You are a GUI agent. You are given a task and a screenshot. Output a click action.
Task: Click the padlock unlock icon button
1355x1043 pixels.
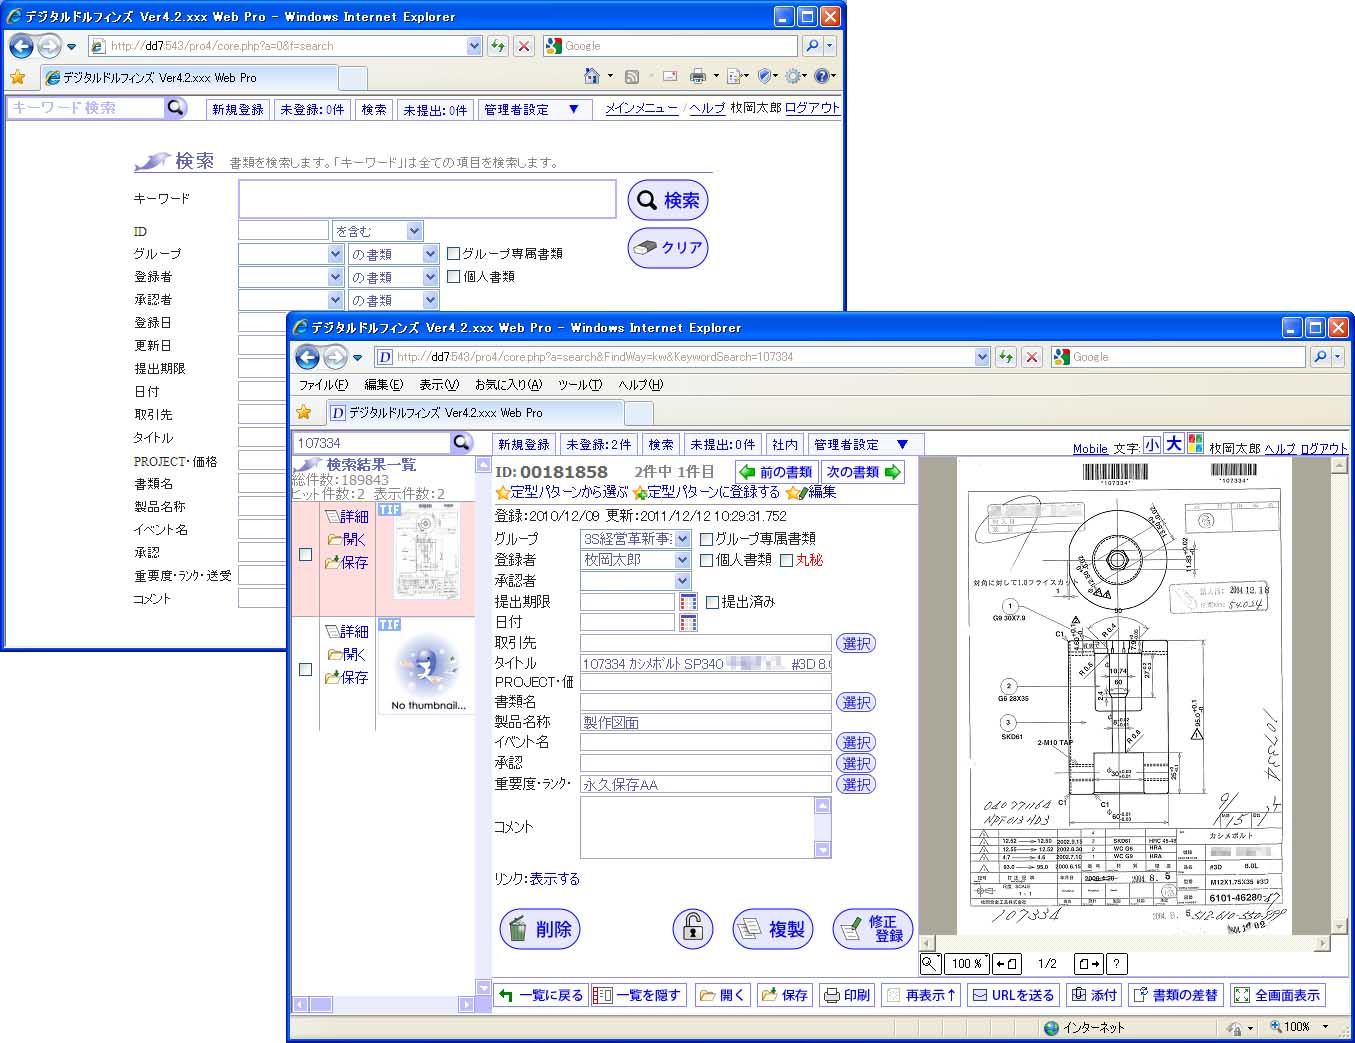(692, 929)
